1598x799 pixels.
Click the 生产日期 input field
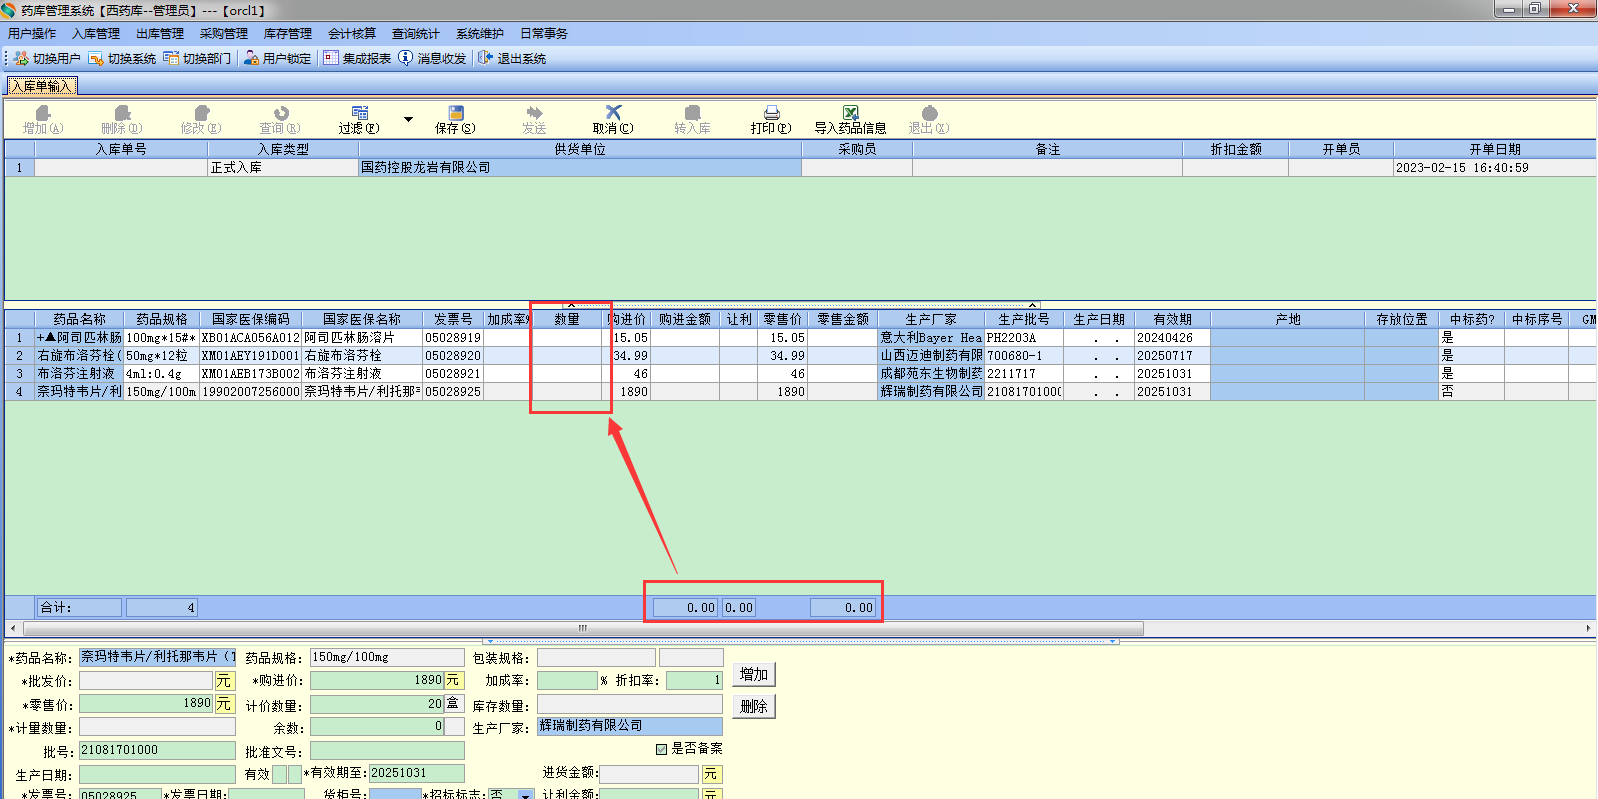158,774
